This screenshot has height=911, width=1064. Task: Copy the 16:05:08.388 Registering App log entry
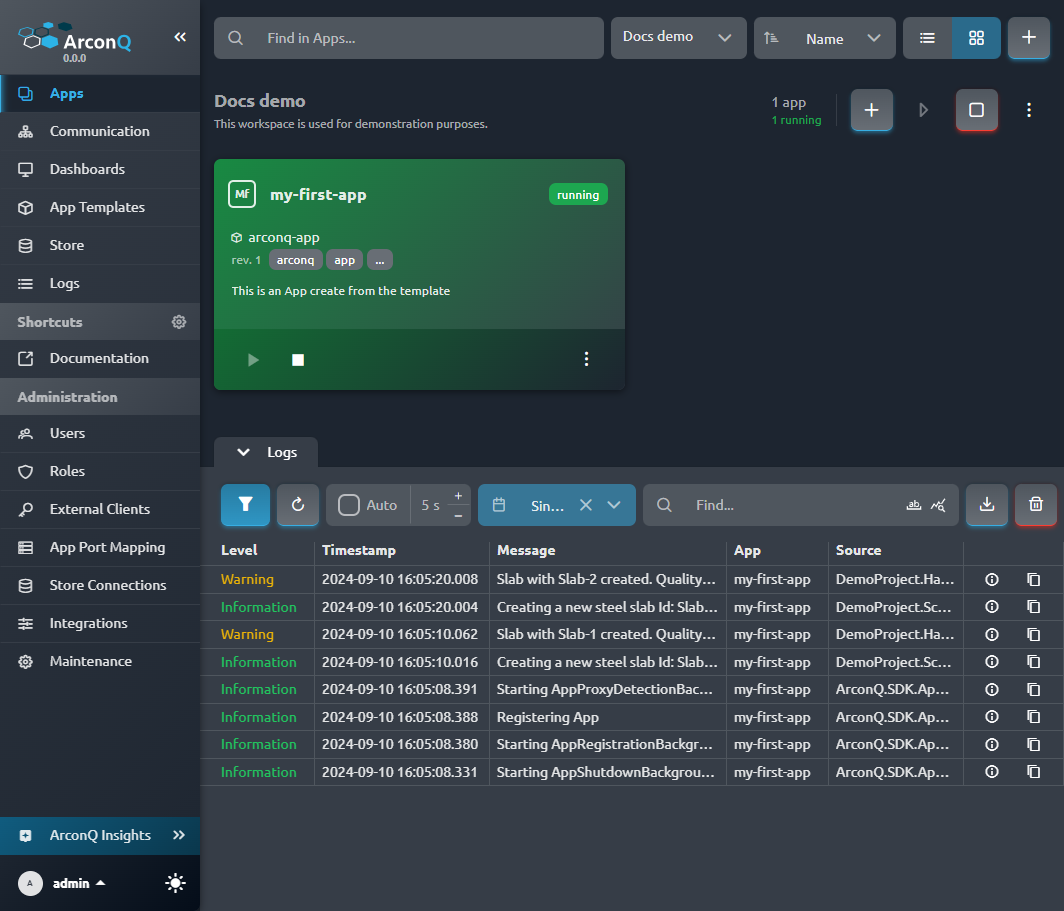(1033, 717)
